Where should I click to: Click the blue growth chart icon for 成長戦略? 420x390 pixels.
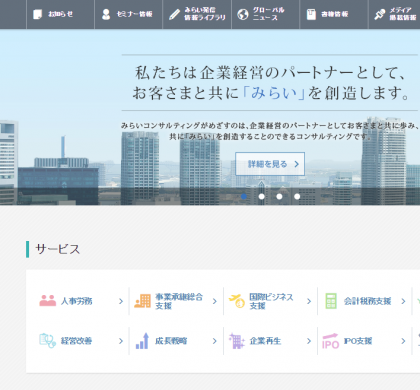coord(142,341)
